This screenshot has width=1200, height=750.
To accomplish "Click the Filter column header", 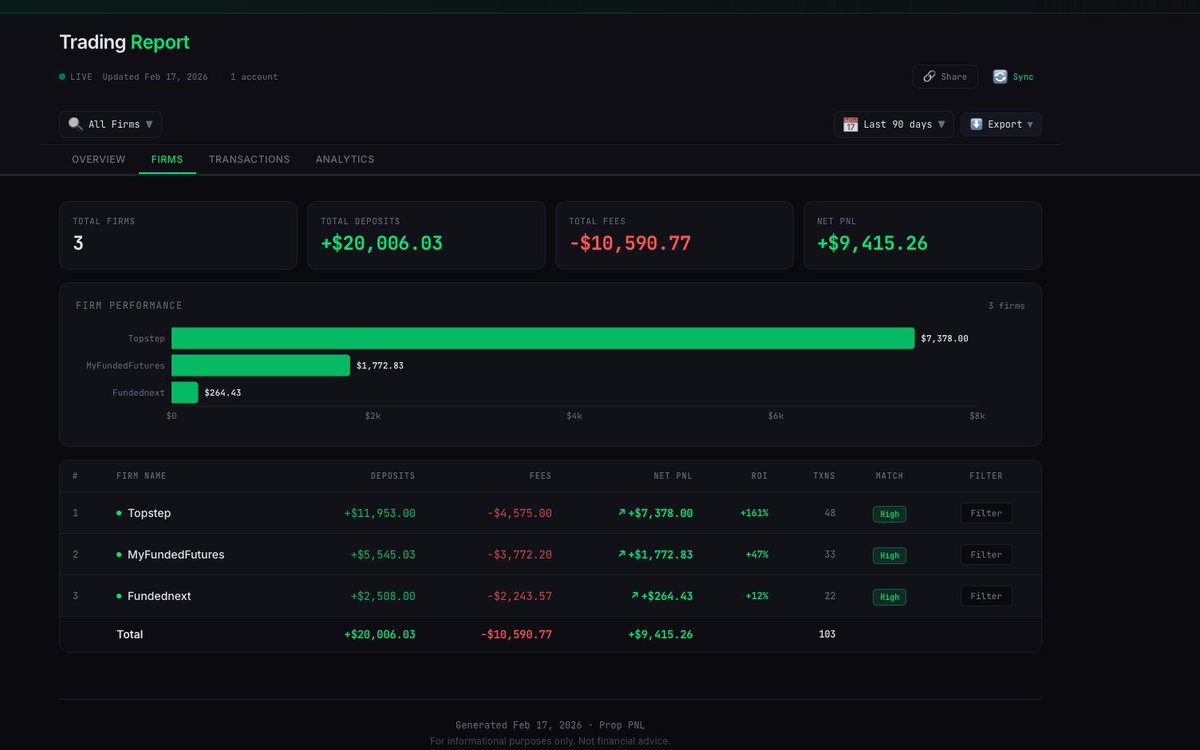I will (986, 476).
